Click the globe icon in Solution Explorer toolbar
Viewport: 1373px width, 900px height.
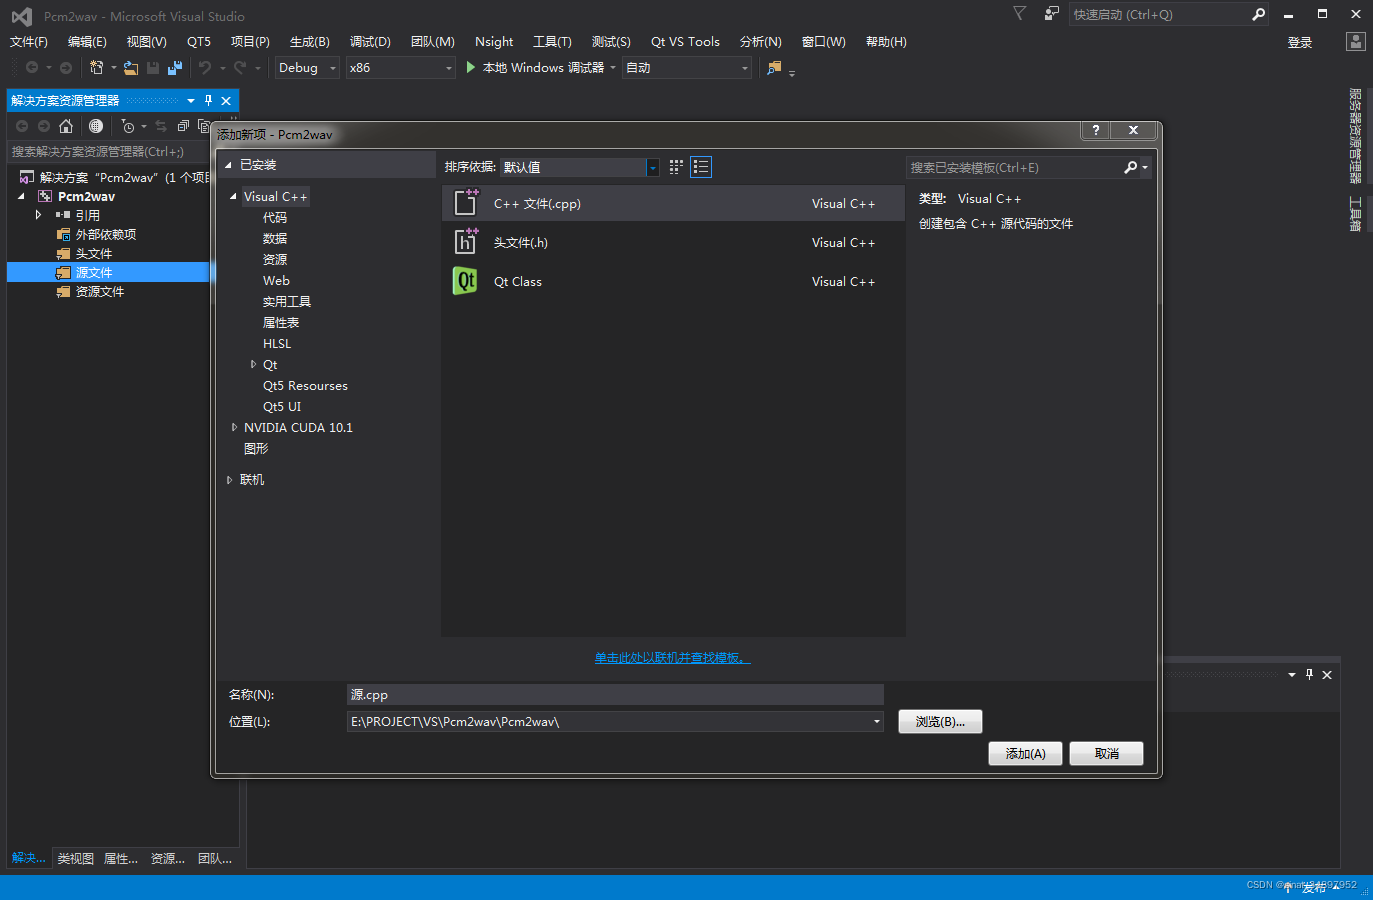click(x=96, y=126)
